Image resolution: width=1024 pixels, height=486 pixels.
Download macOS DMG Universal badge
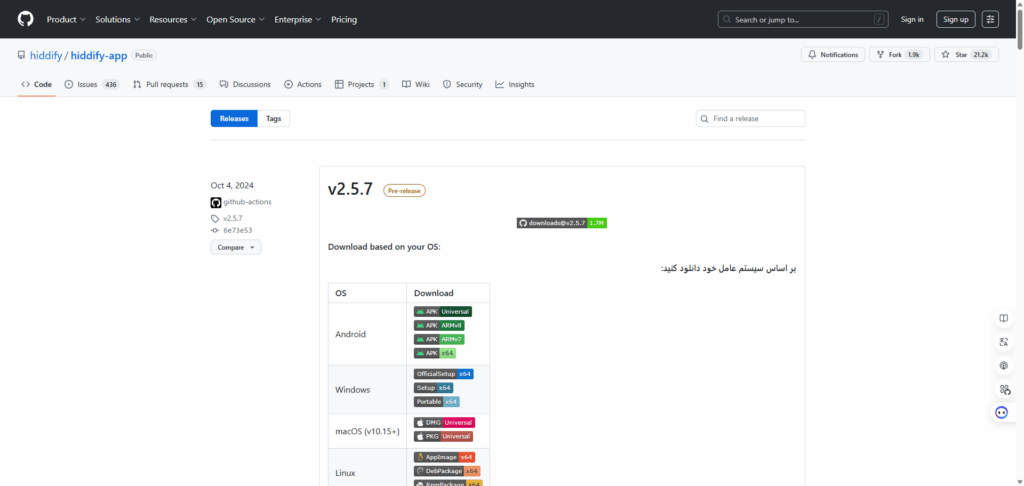pyautogui.click(x=445, y=423)
